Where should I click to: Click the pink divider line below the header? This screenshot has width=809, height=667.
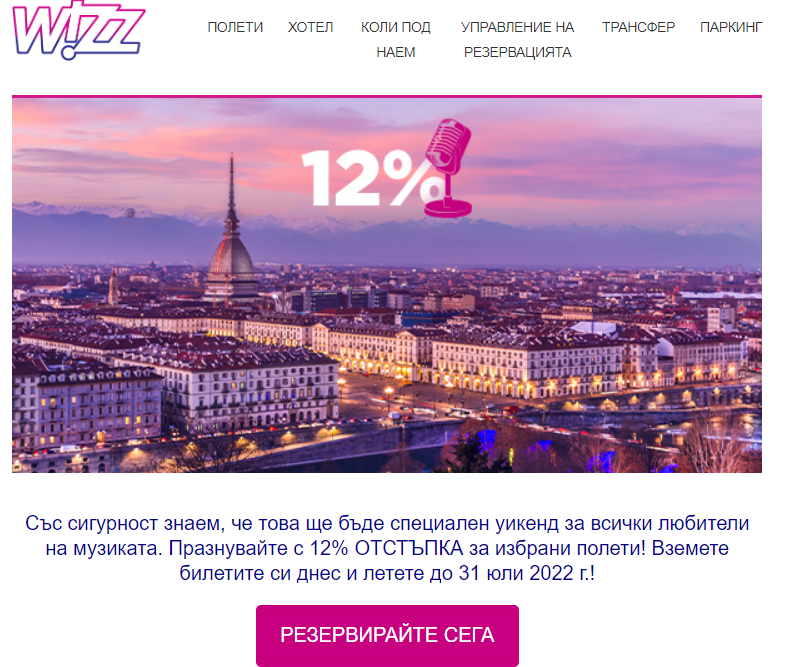click(x=387, y=96)
